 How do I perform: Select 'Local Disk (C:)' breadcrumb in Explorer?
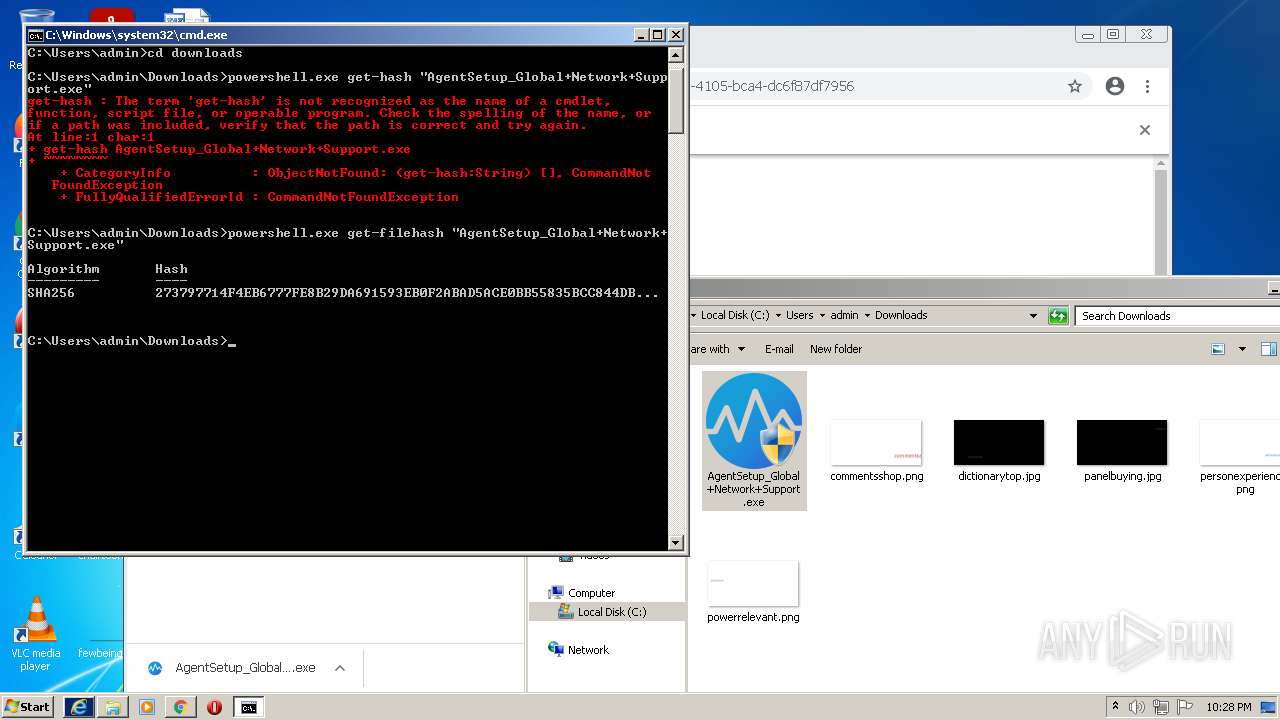735,315
